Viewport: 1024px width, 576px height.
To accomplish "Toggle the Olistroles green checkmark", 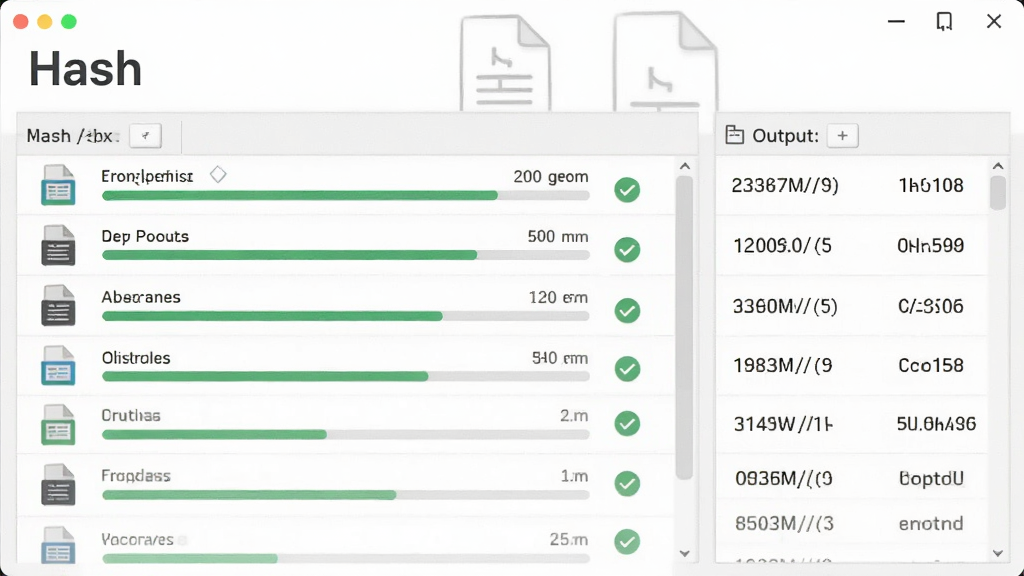I will pos(627,368).
